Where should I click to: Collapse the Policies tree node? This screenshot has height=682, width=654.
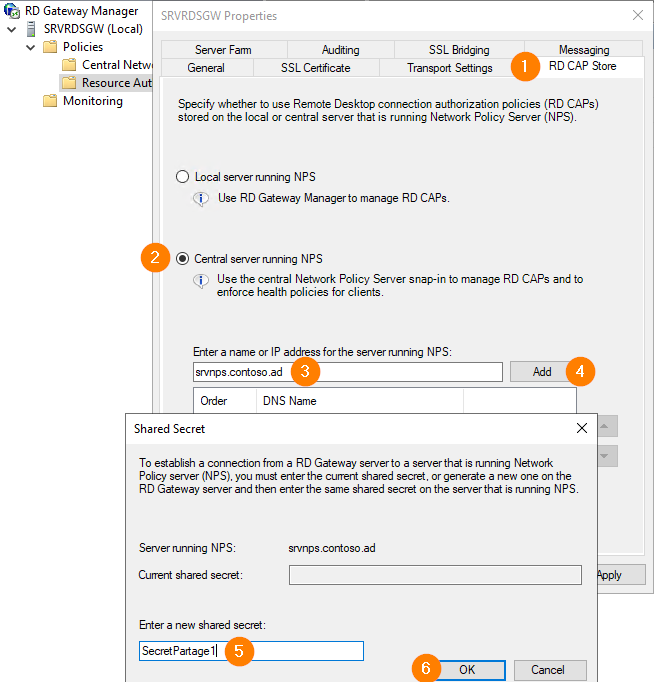pos(30,47)
